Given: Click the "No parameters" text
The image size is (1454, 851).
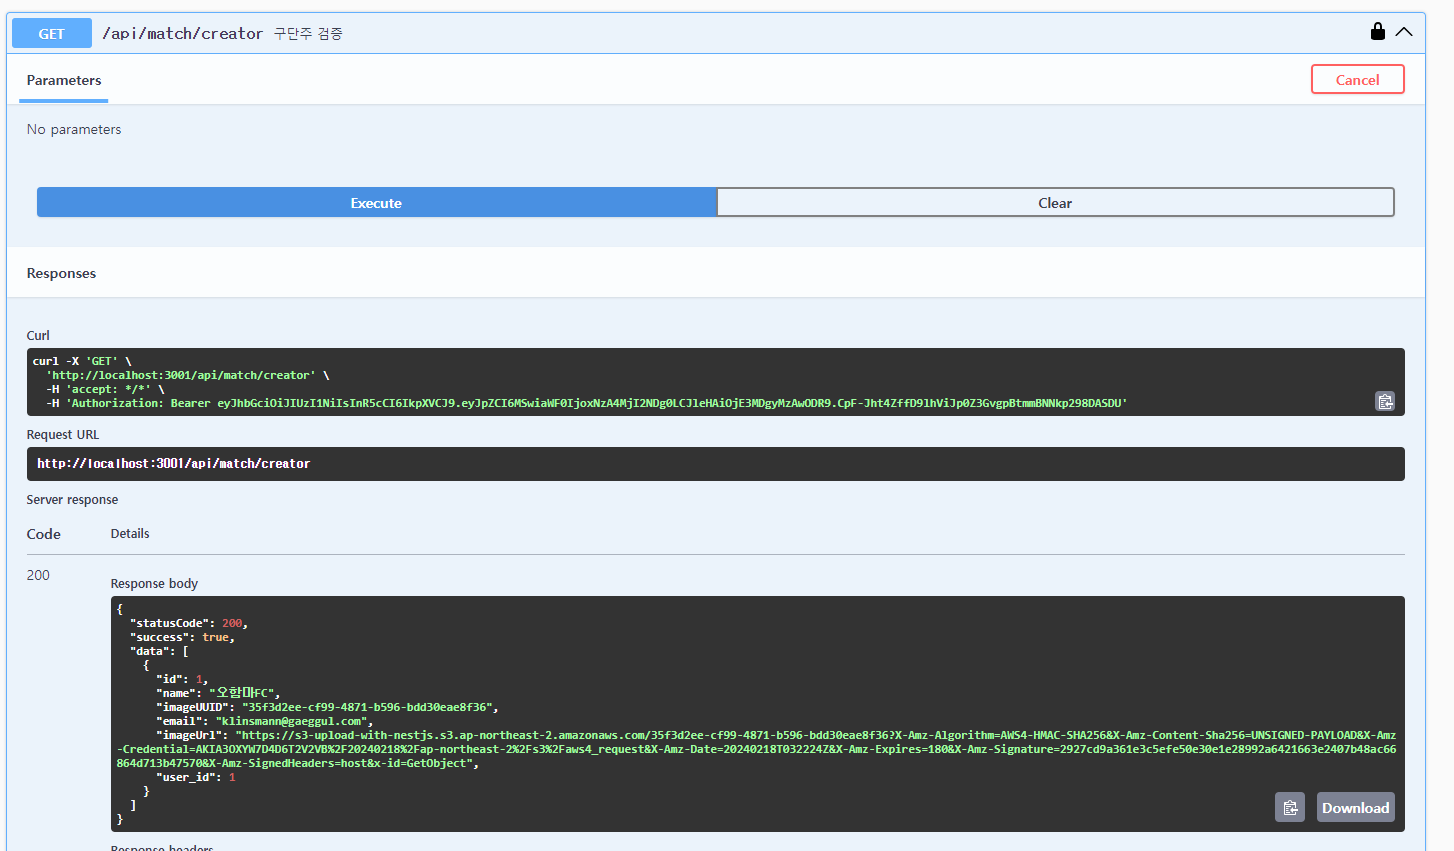Looking at the screenshot, I should click(x=74, y=129).
